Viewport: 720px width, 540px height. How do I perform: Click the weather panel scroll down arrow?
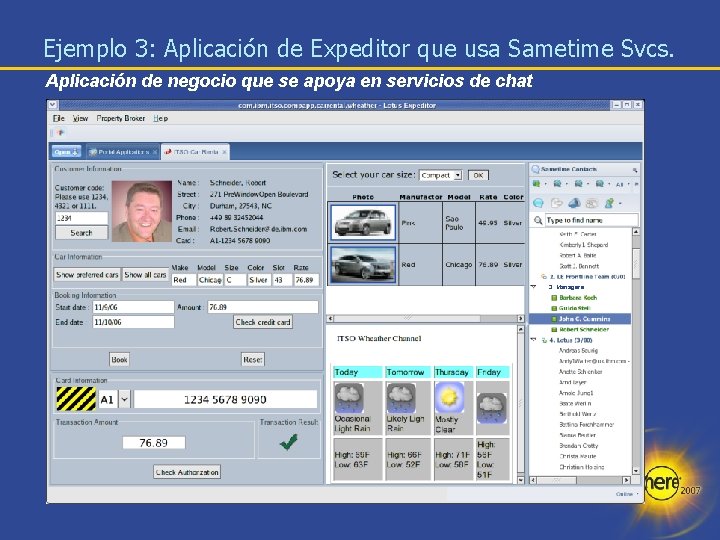pos(521,480)
